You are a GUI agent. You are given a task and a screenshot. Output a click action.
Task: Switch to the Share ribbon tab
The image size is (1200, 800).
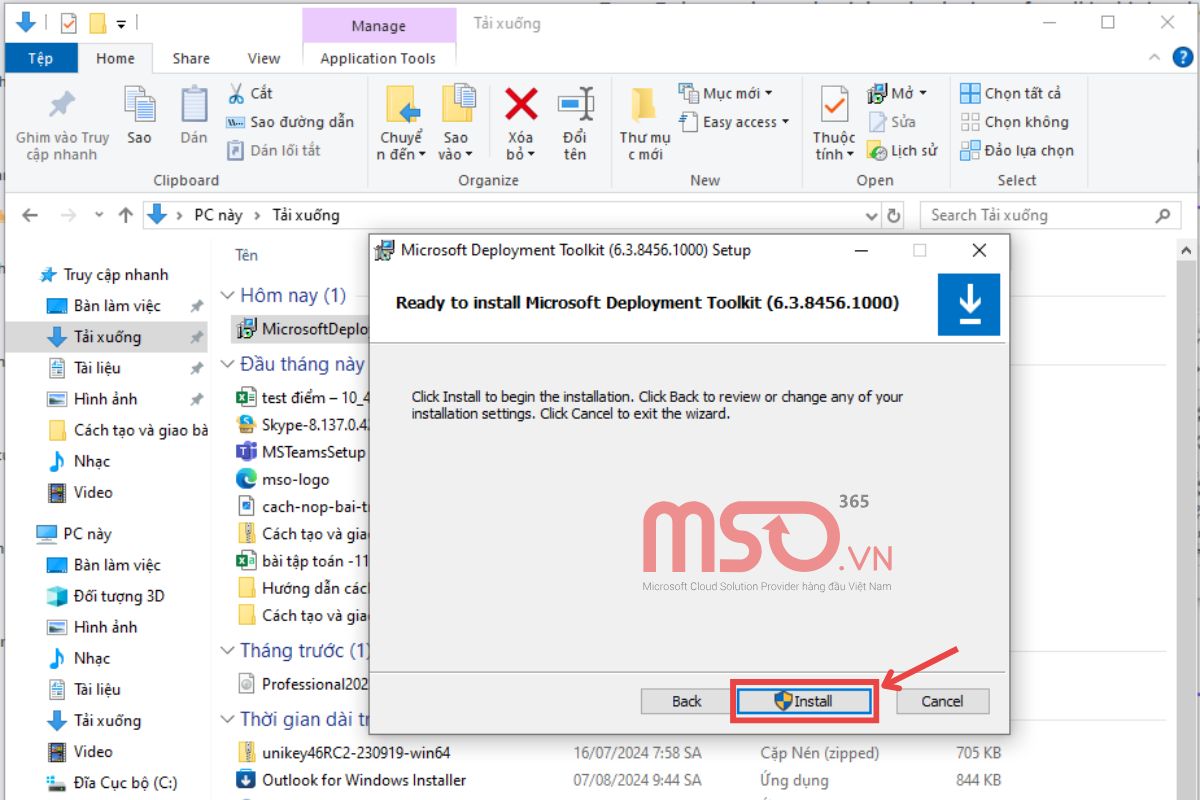(191, 58)
